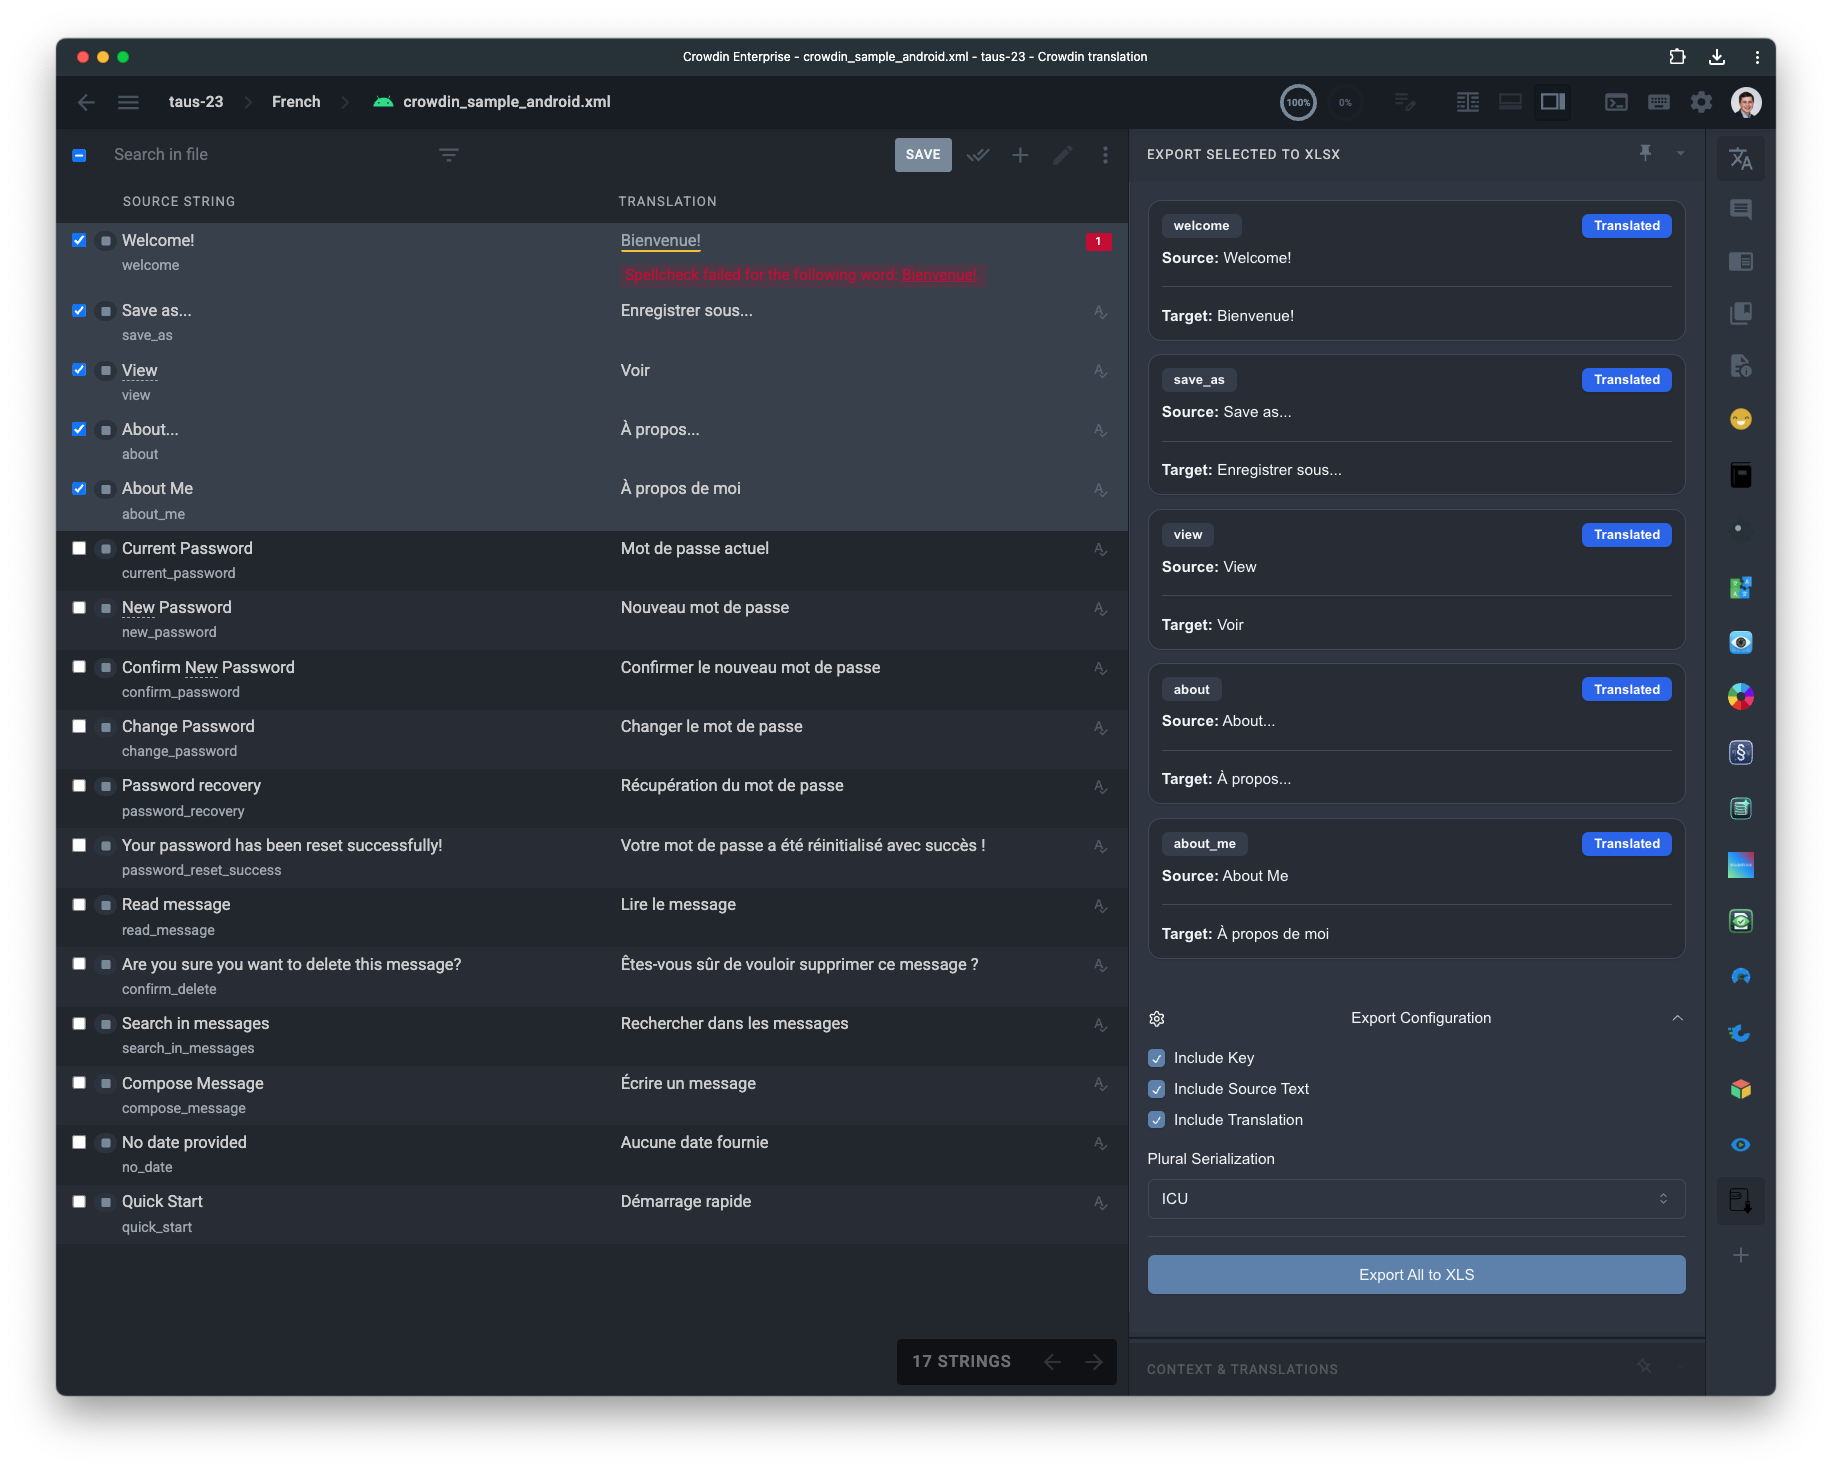Open the console terminal icon in header
The image size is (1832, 1470).
(x=1616, y=102)
